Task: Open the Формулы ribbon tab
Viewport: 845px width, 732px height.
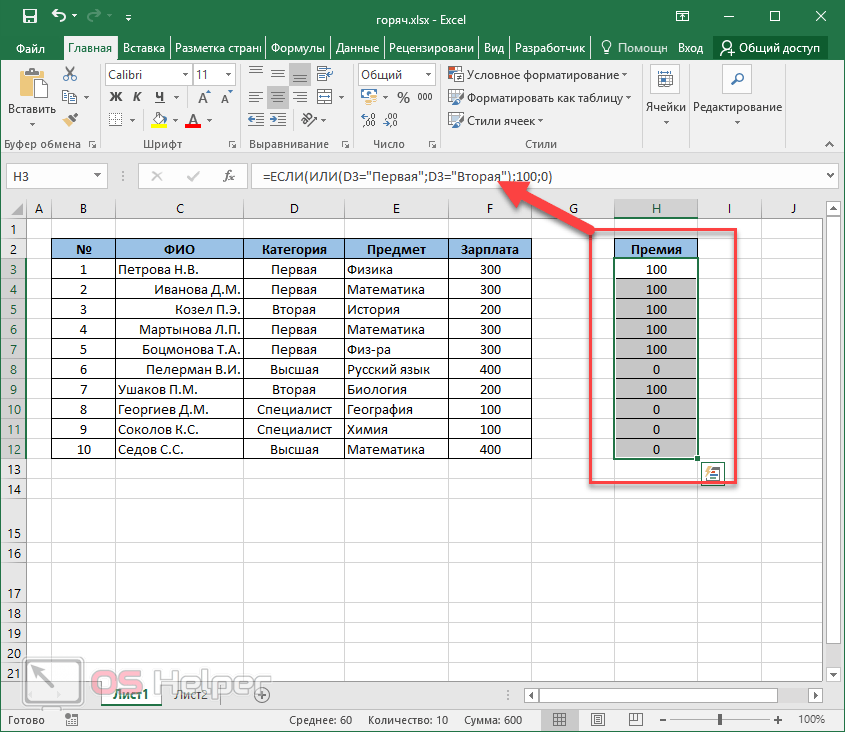Action: tap(299, 47)
